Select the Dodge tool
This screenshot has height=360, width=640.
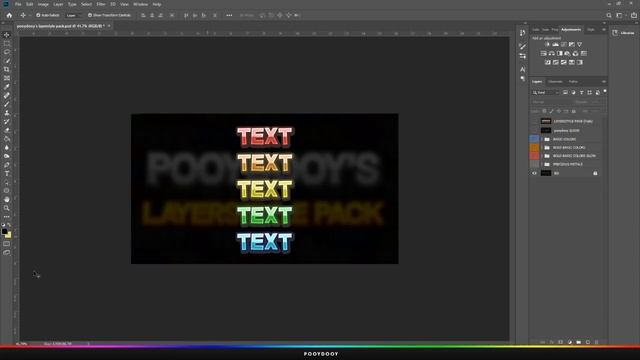pyautogui.click(x=7, y=156)
